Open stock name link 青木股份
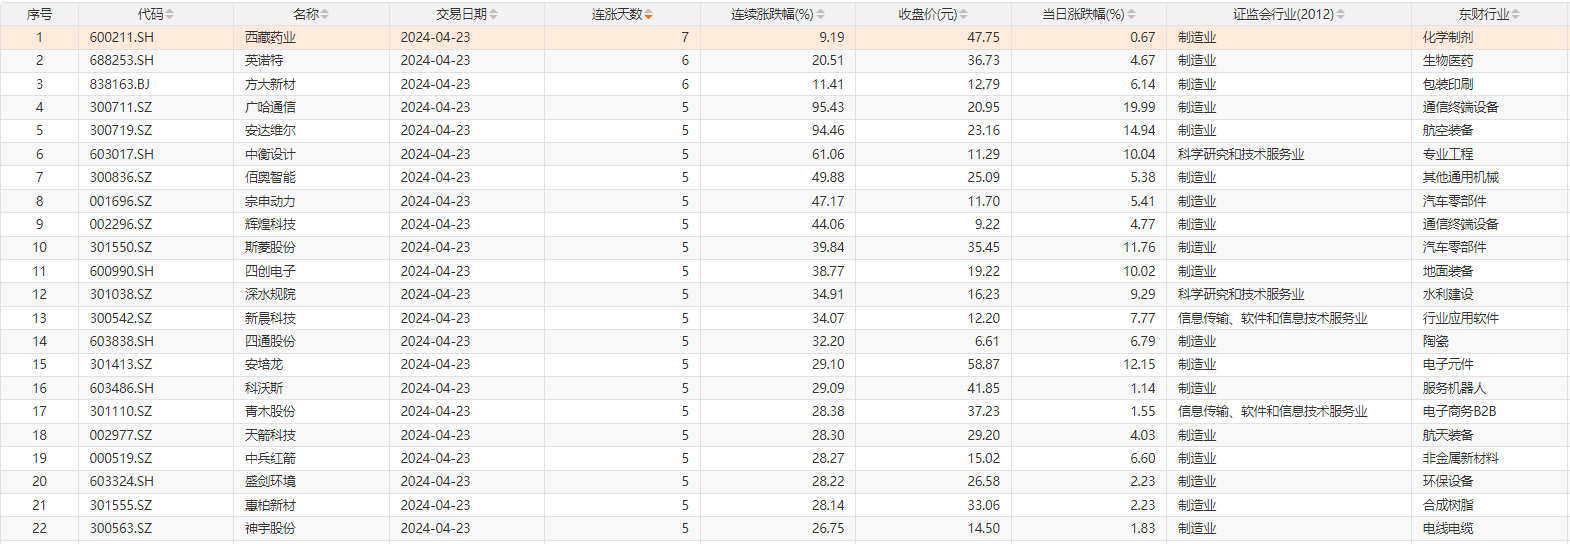This screenshot has width=1570, height=544. pyautogui.click(x=270, y=411)
